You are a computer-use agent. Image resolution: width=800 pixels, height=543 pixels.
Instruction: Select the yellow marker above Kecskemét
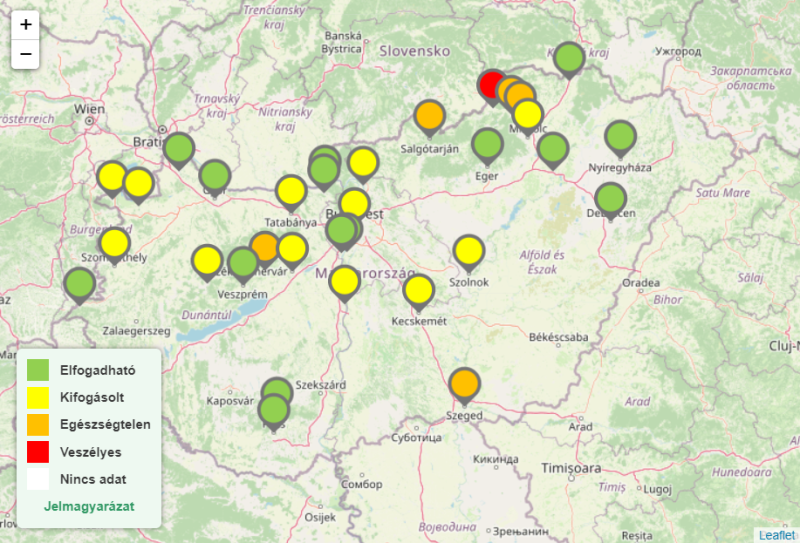418,291
